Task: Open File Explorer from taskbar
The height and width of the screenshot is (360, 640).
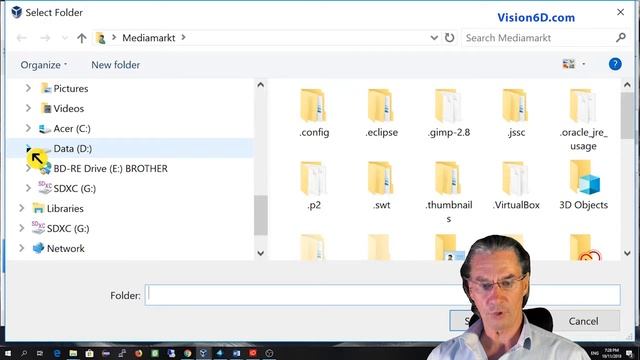Action: coord(73,353)
